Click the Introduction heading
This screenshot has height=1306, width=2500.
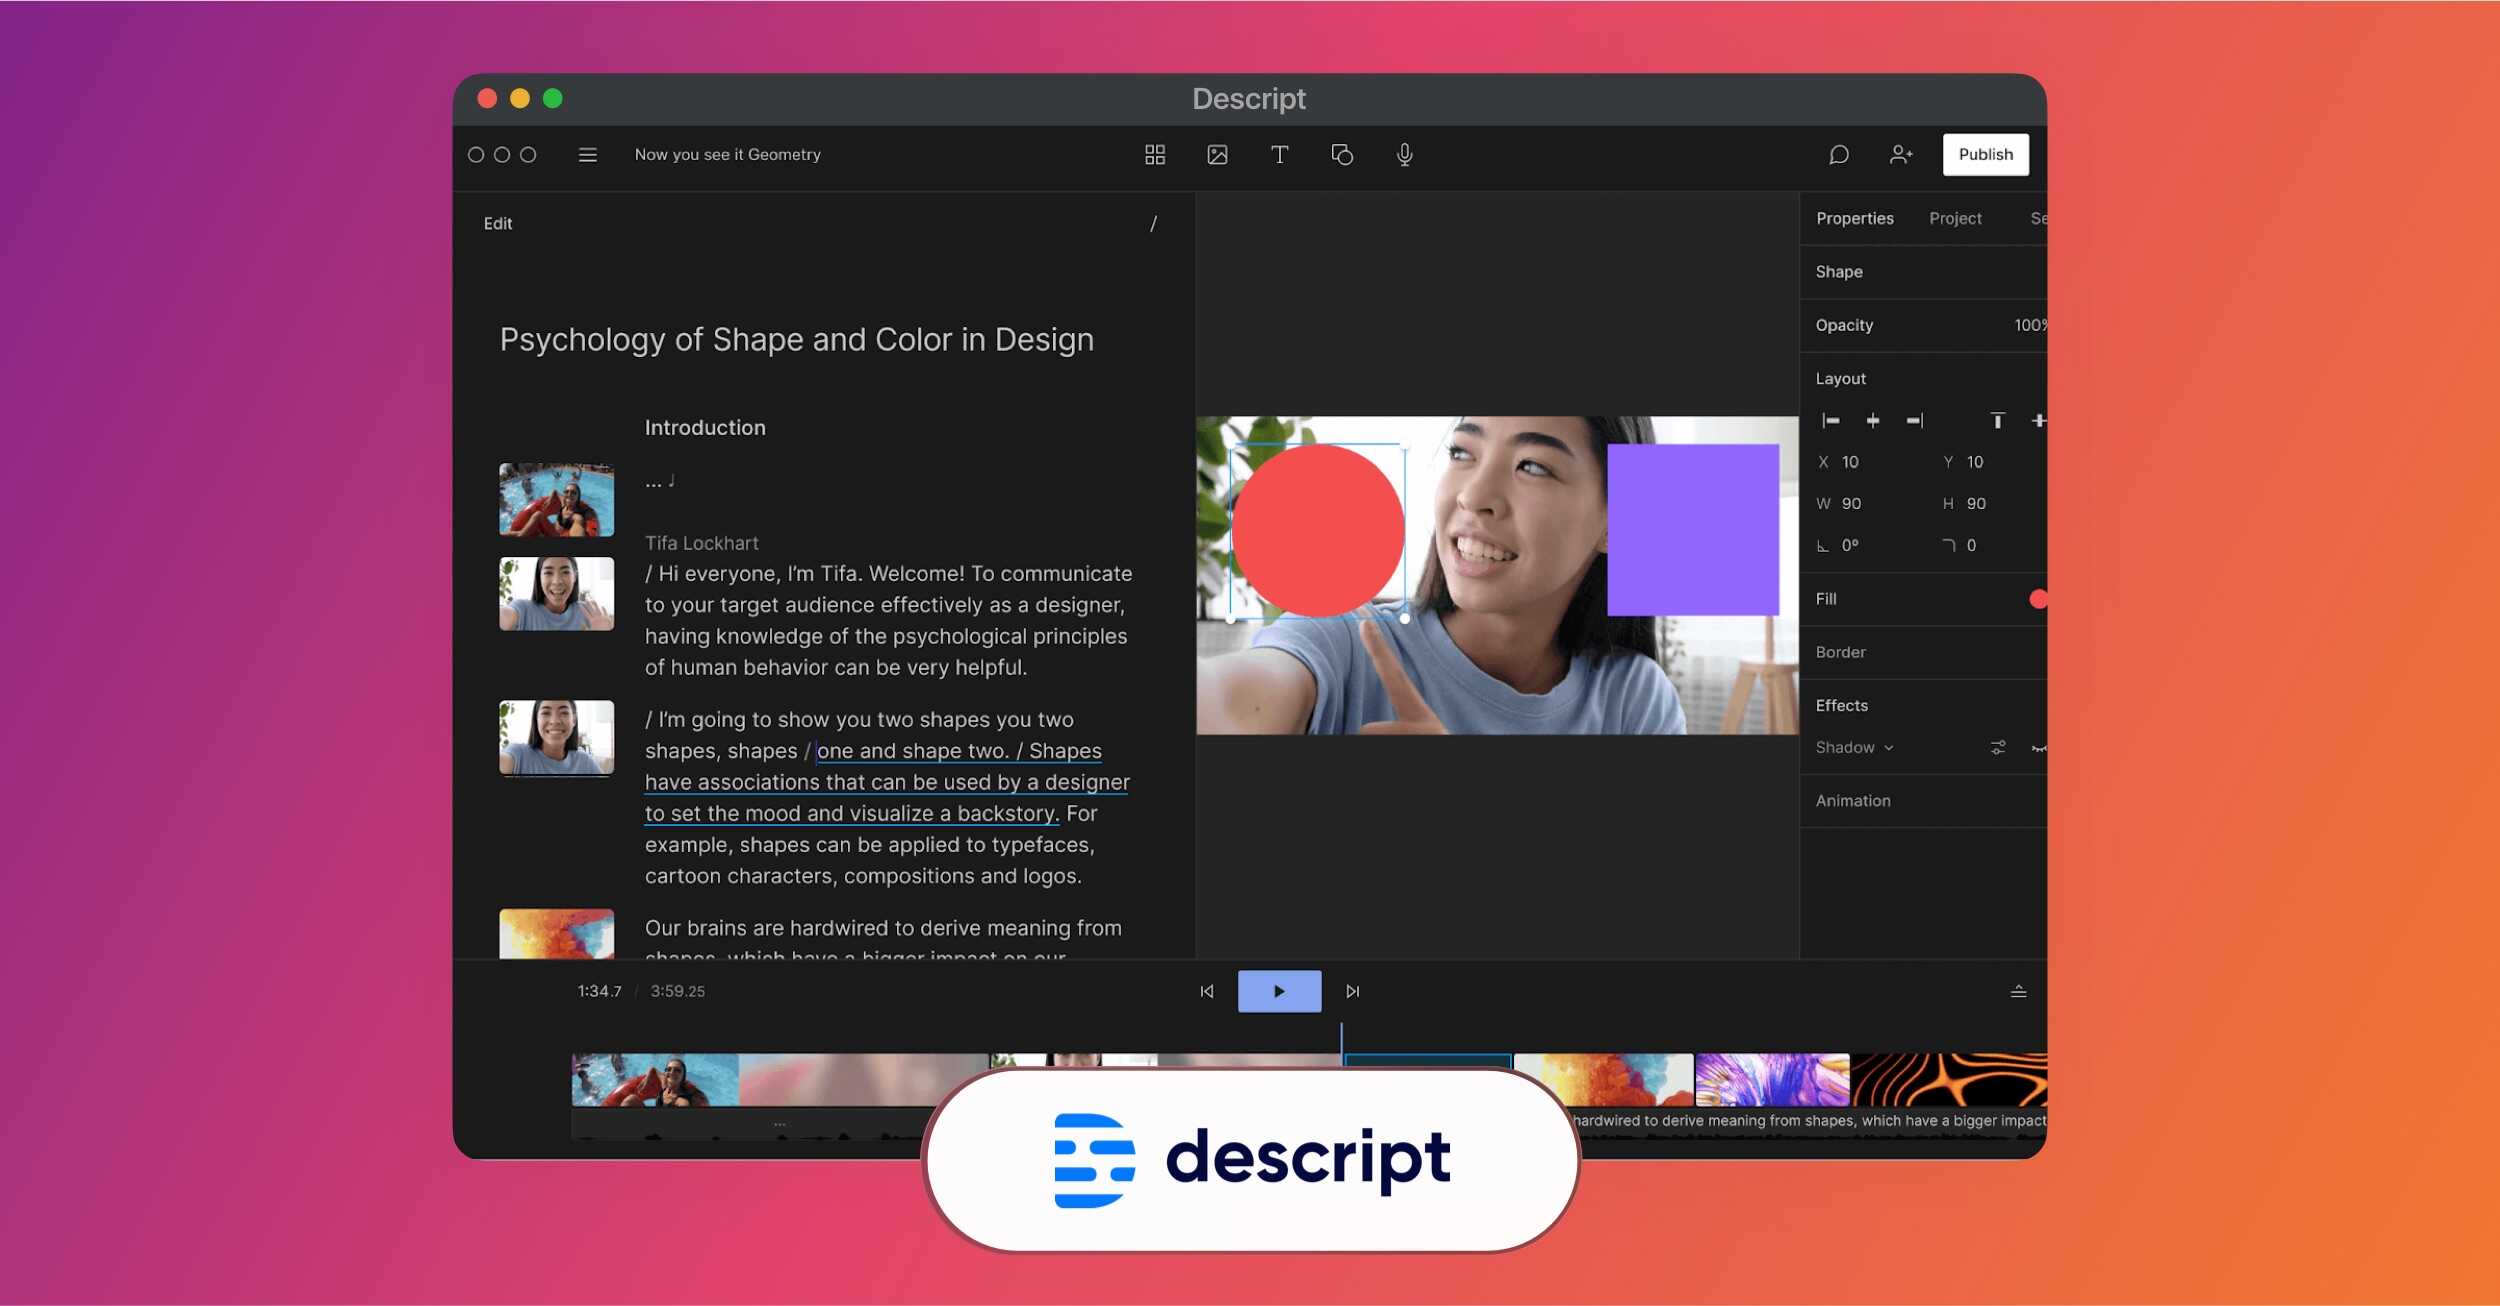(x=705, y=428)
